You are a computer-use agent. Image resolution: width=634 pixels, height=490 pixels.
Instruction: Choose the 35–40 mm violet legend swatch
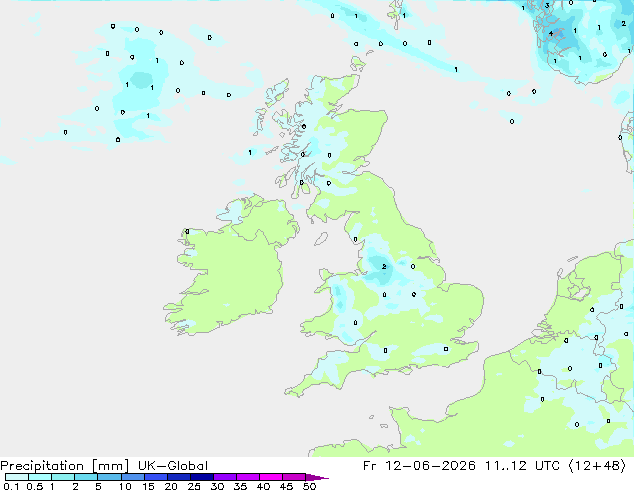coord(248,477)
